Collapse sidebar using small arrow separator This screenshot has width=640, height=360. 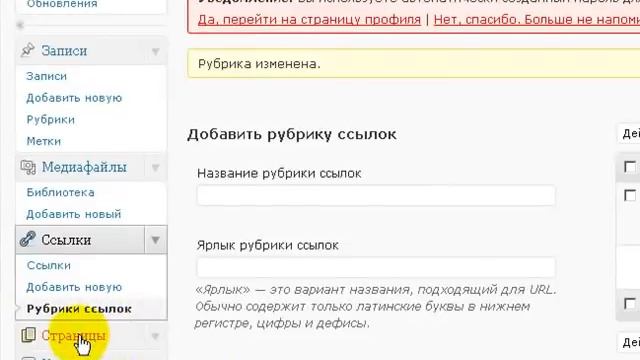(x=20, y=25)
